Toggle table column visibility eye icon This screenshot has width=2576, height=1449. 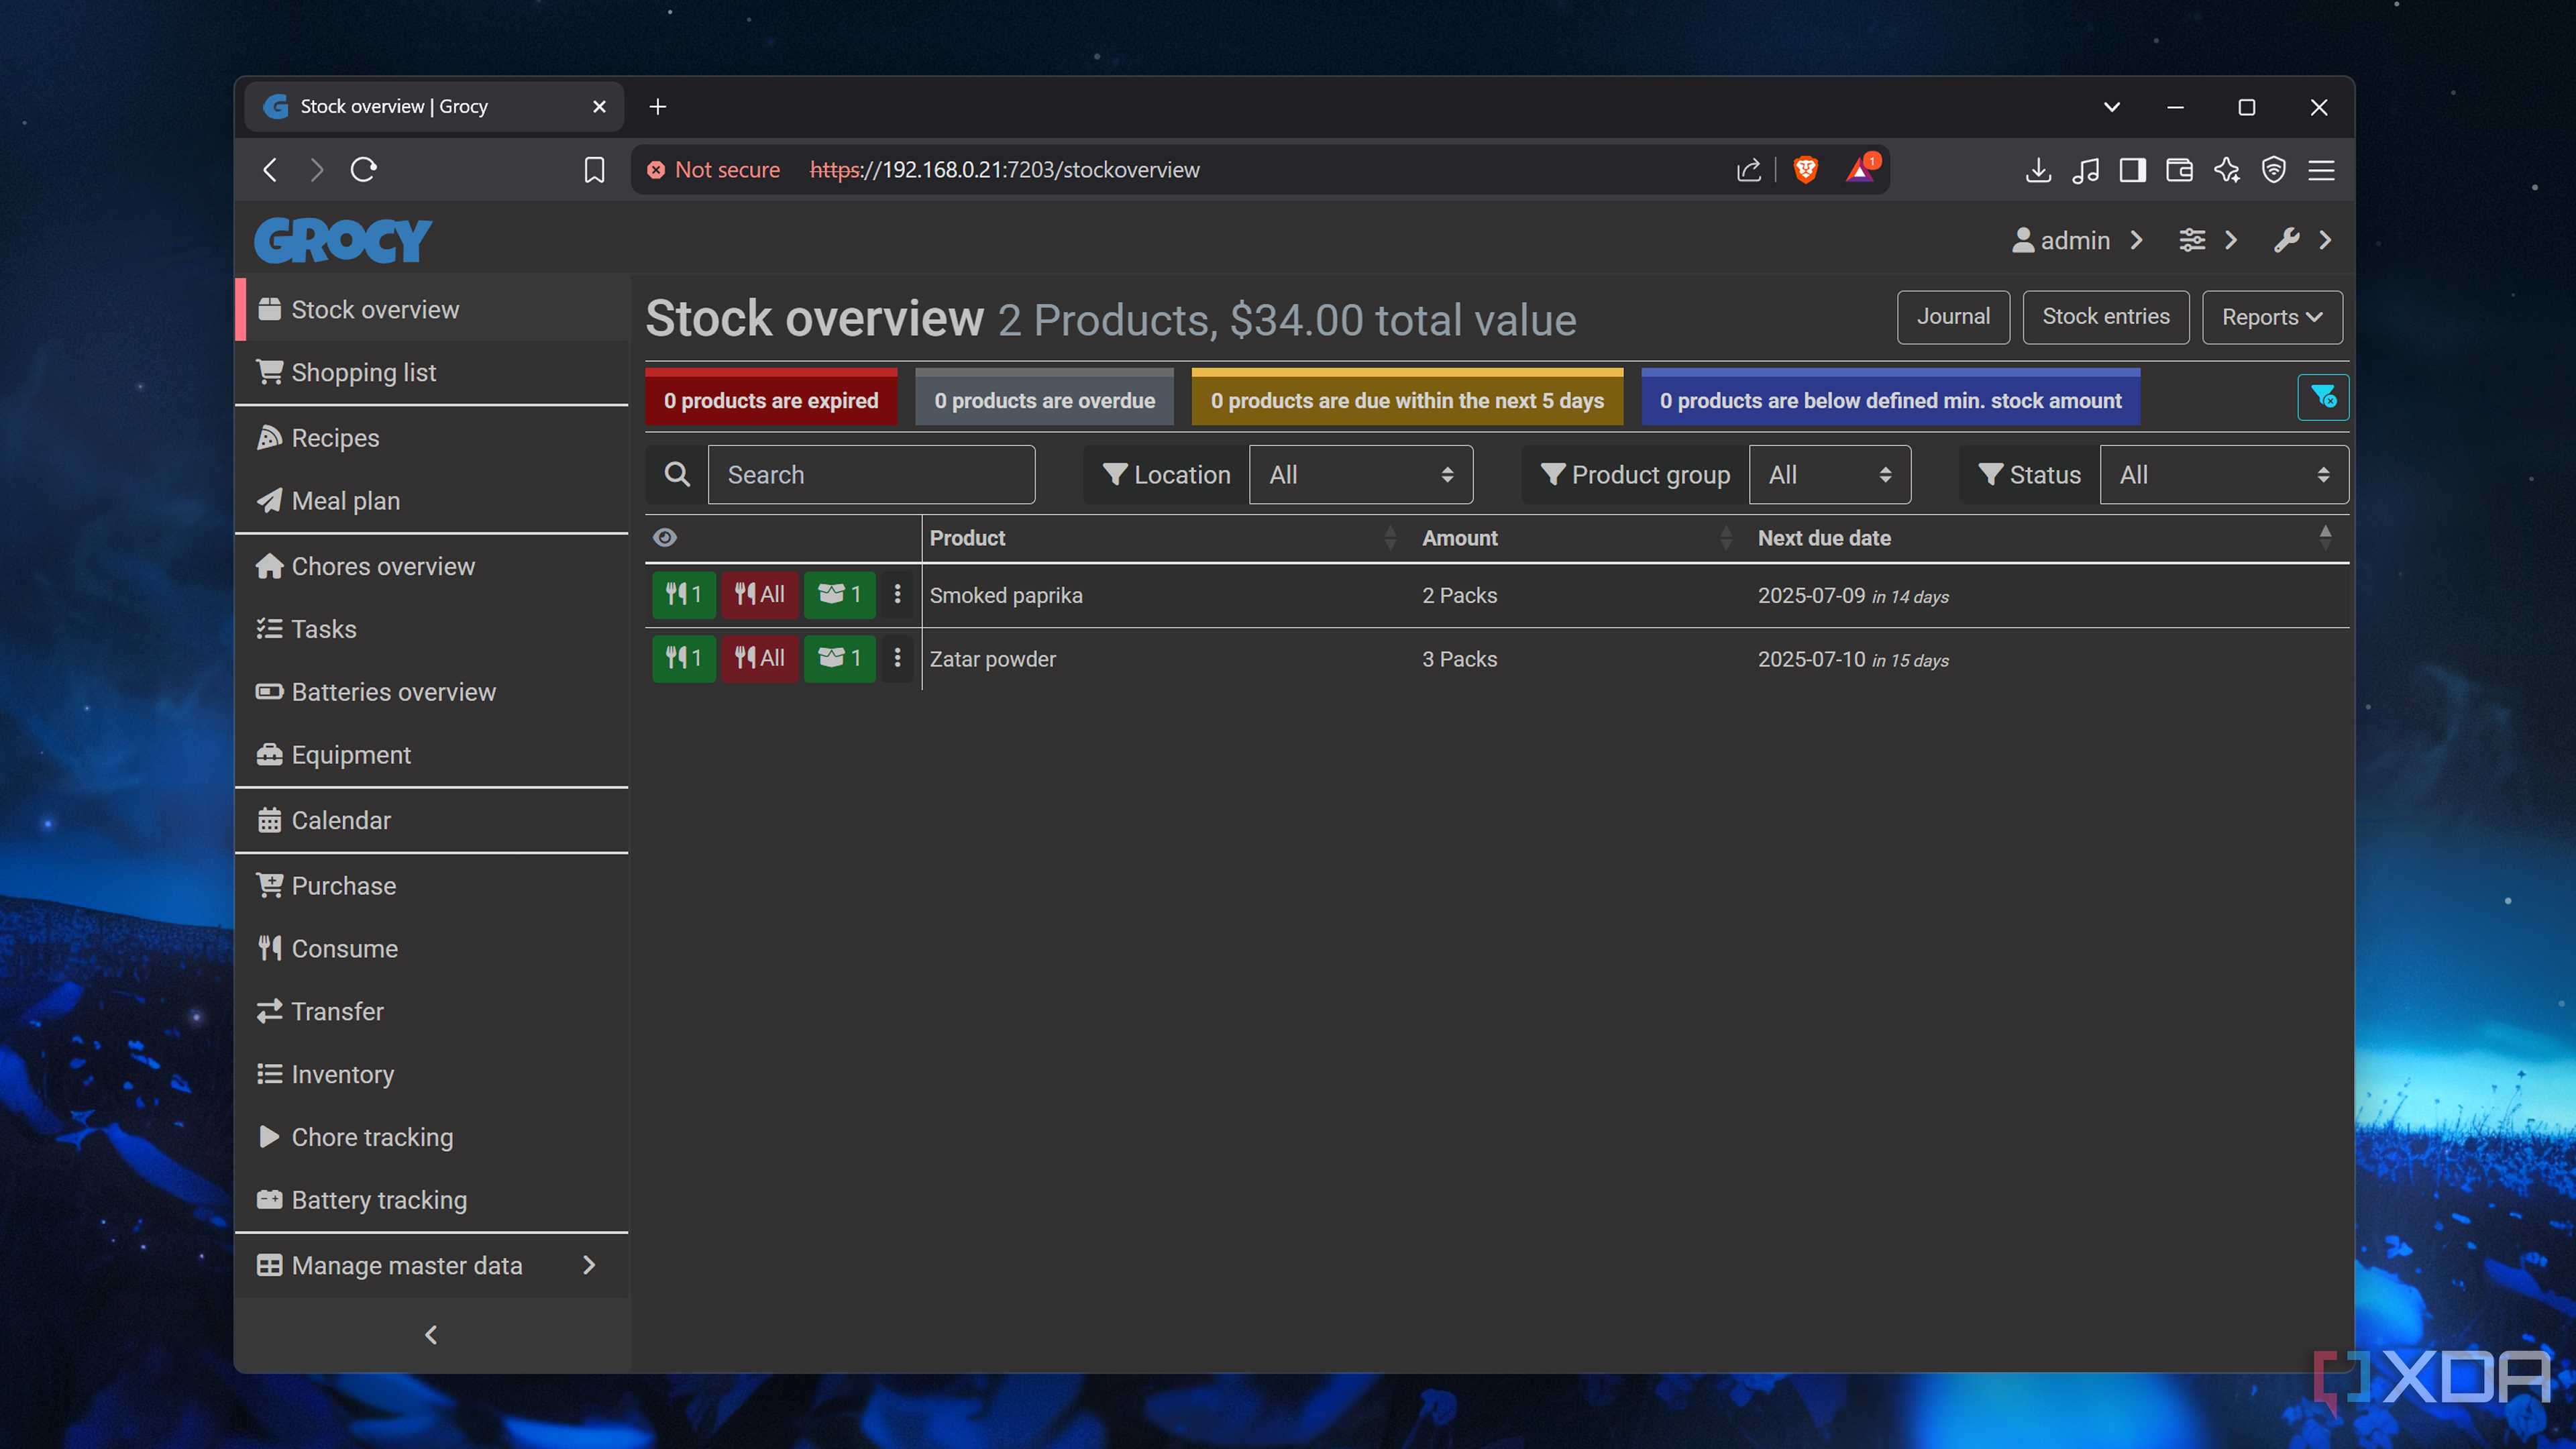665,538
